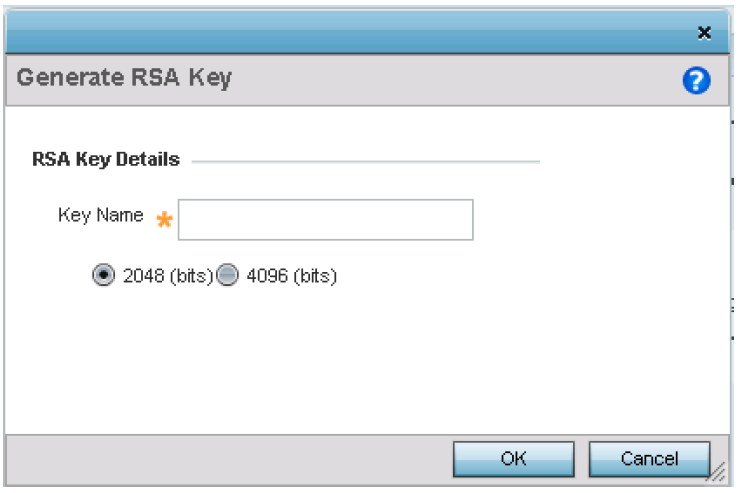741x493 pixels.
Task: Select the 4096 (bits) radio button
Action: pyautogui.click(x=227, y=275)
